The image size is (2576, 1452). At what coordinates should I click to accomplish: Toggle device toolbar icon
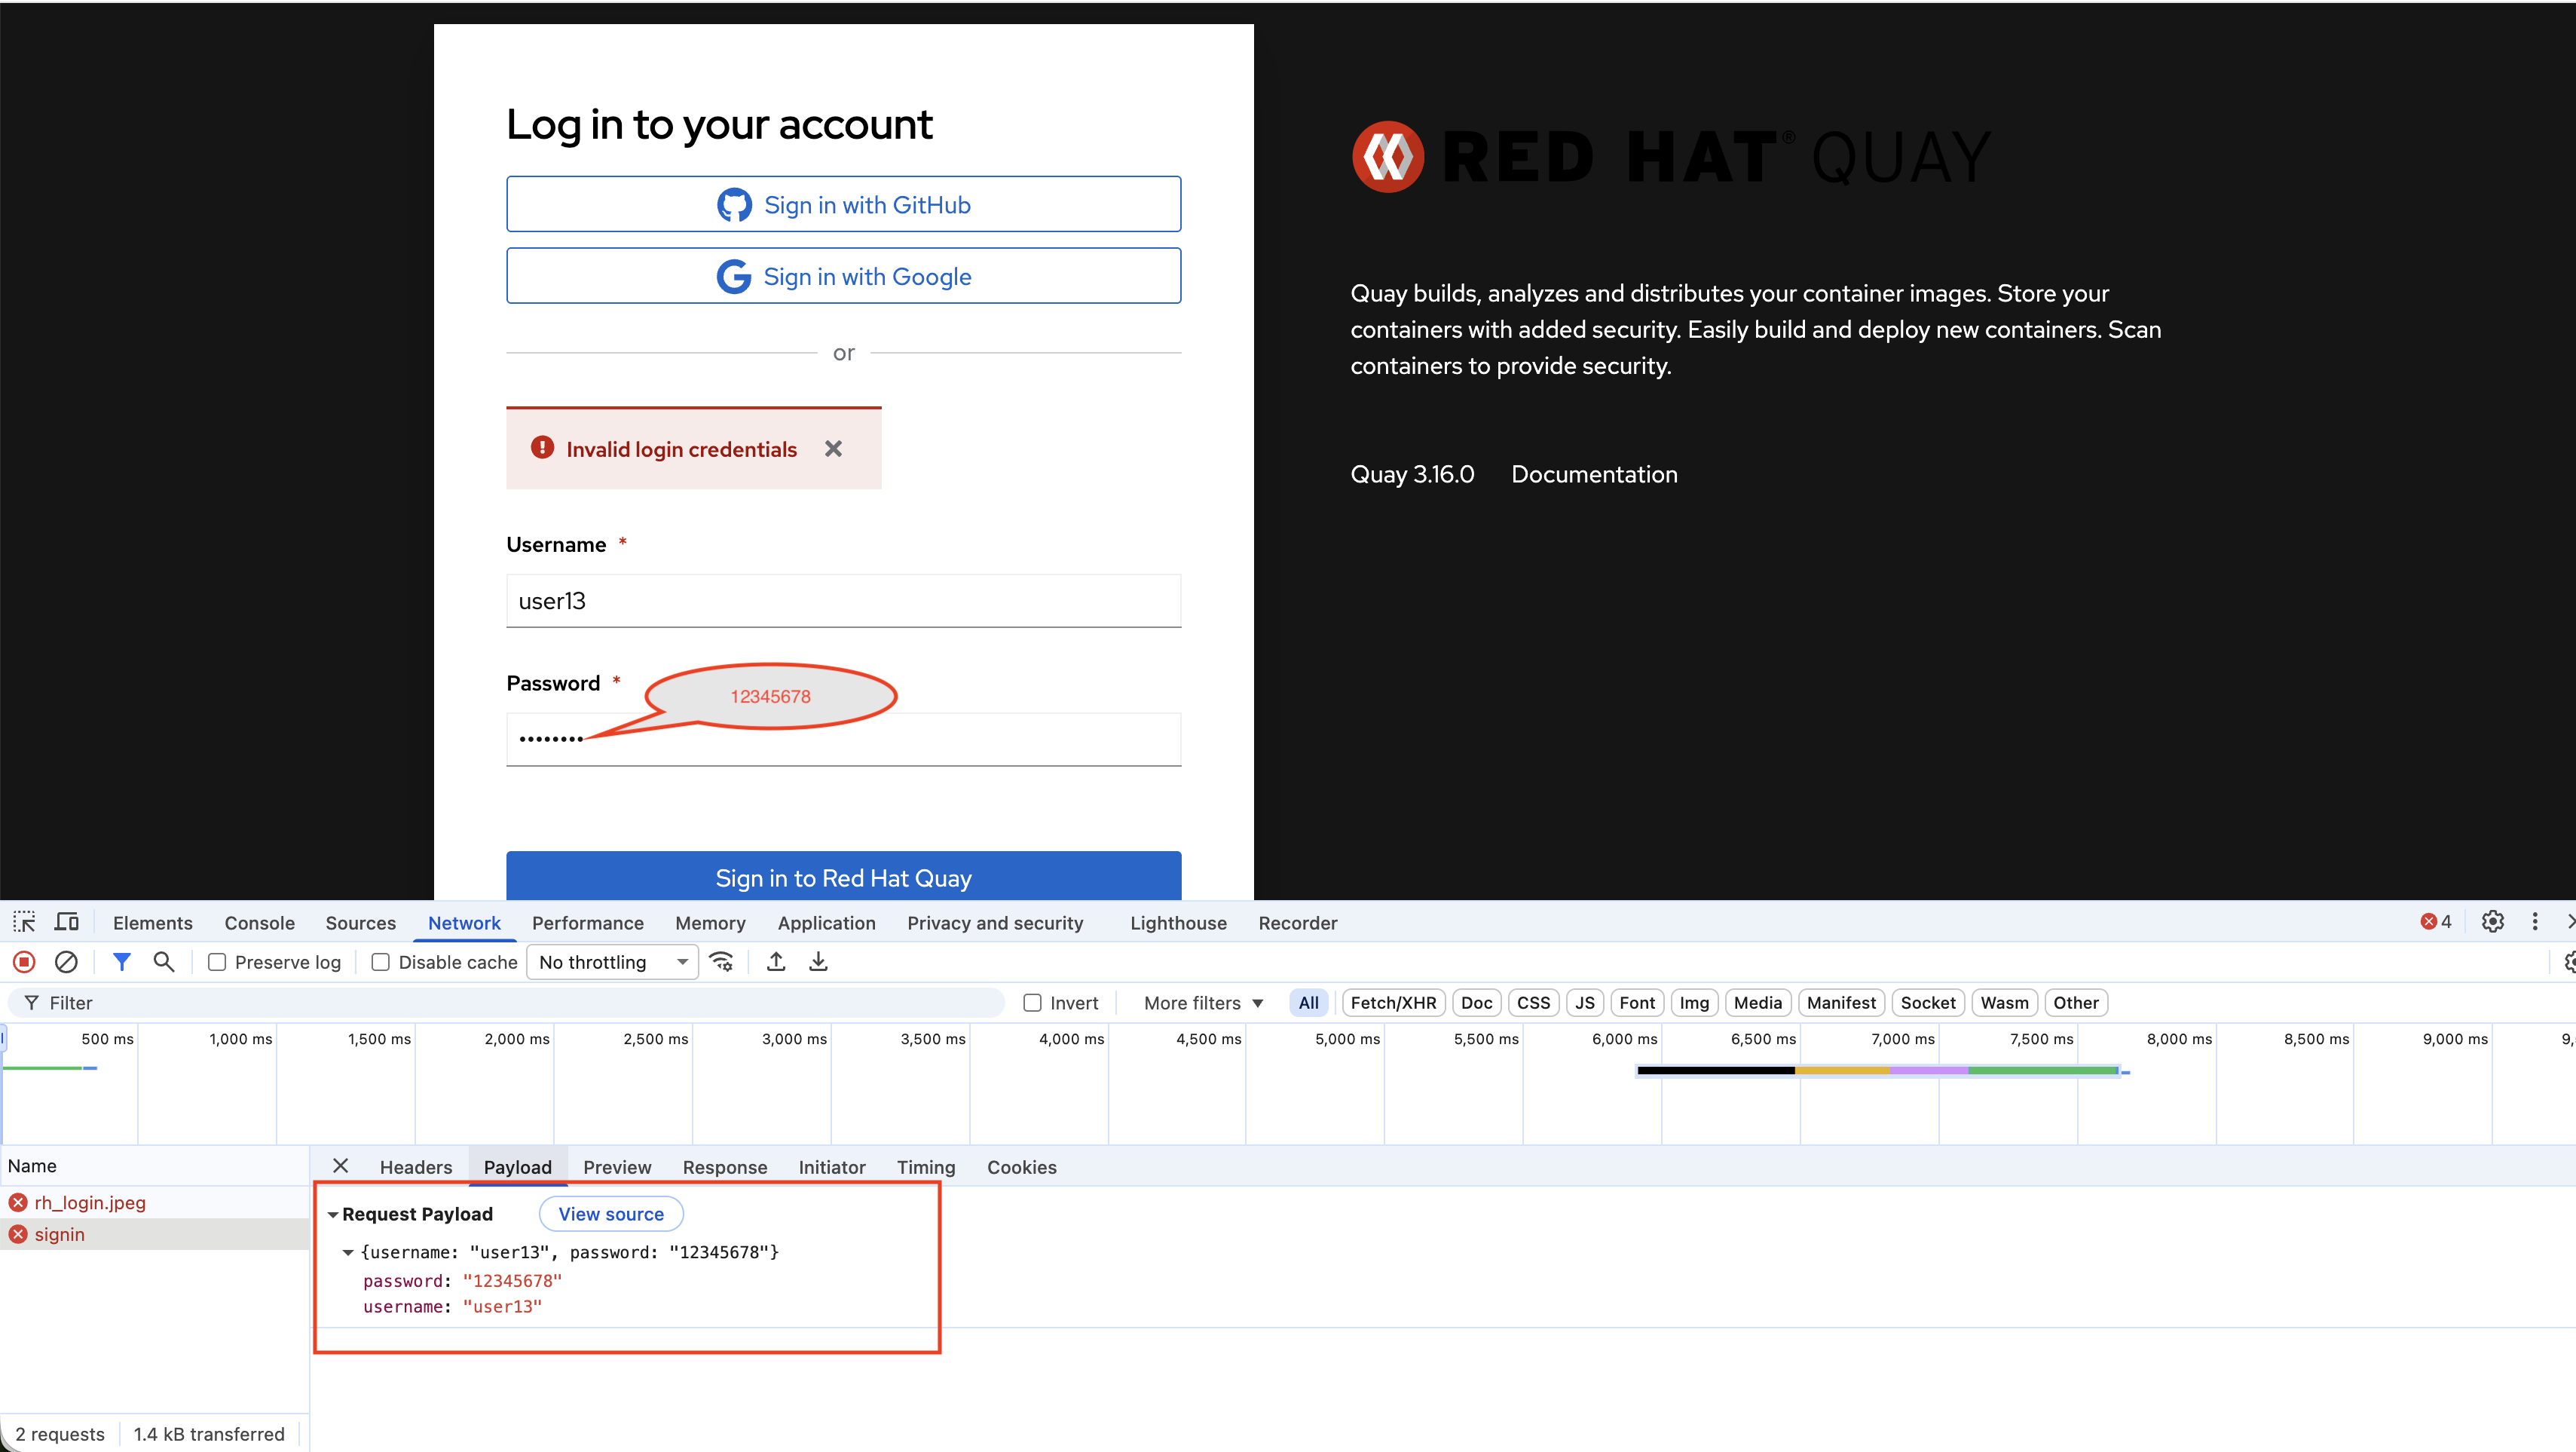pos(67,922)
